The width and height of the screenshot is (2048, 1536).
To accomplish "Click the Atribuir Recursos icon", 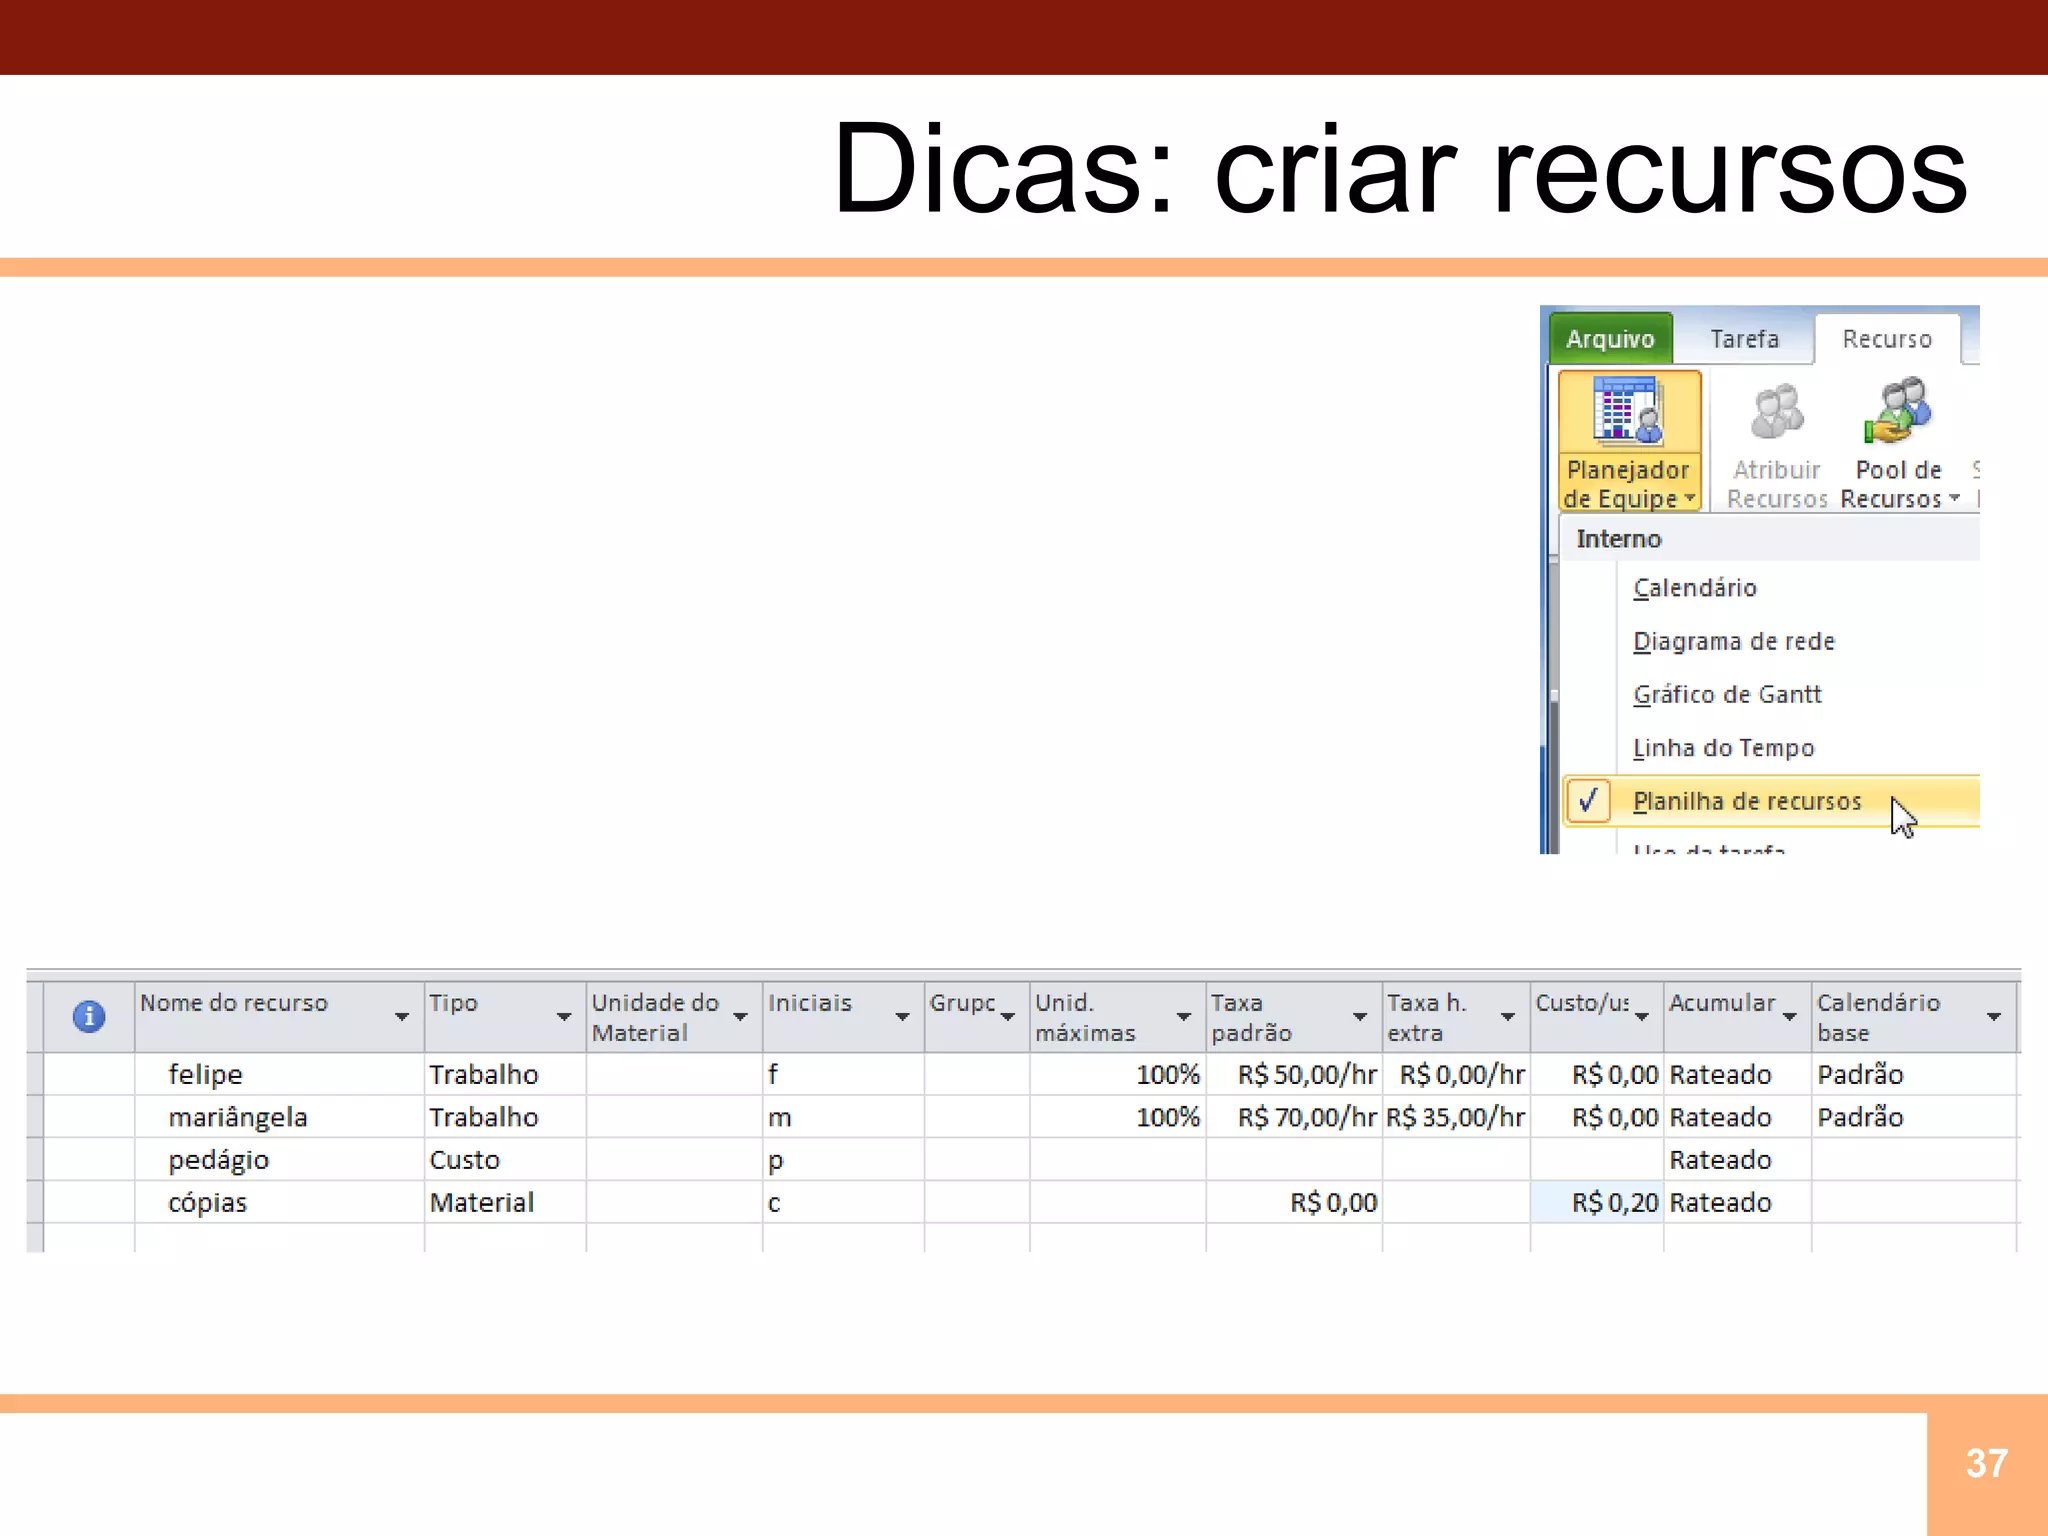I will tap(1777, 412).
